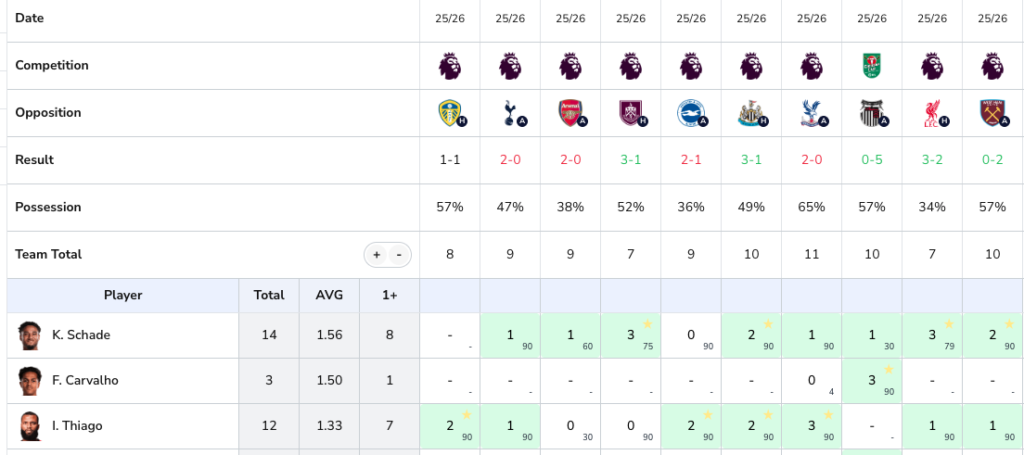Open F. Carvalho player name

[x=85, y=381]
